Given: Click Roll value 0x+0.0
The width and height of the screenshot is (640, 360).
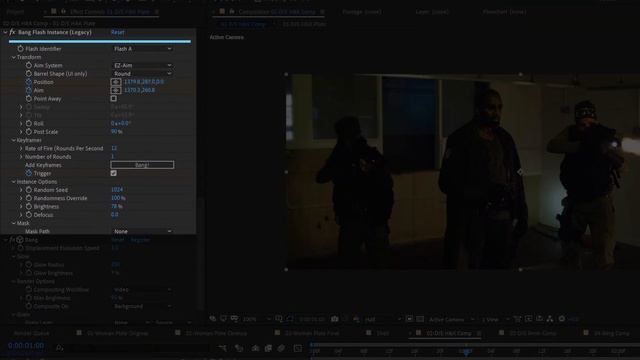Looking at the screenshot, I should pos(121,123).
